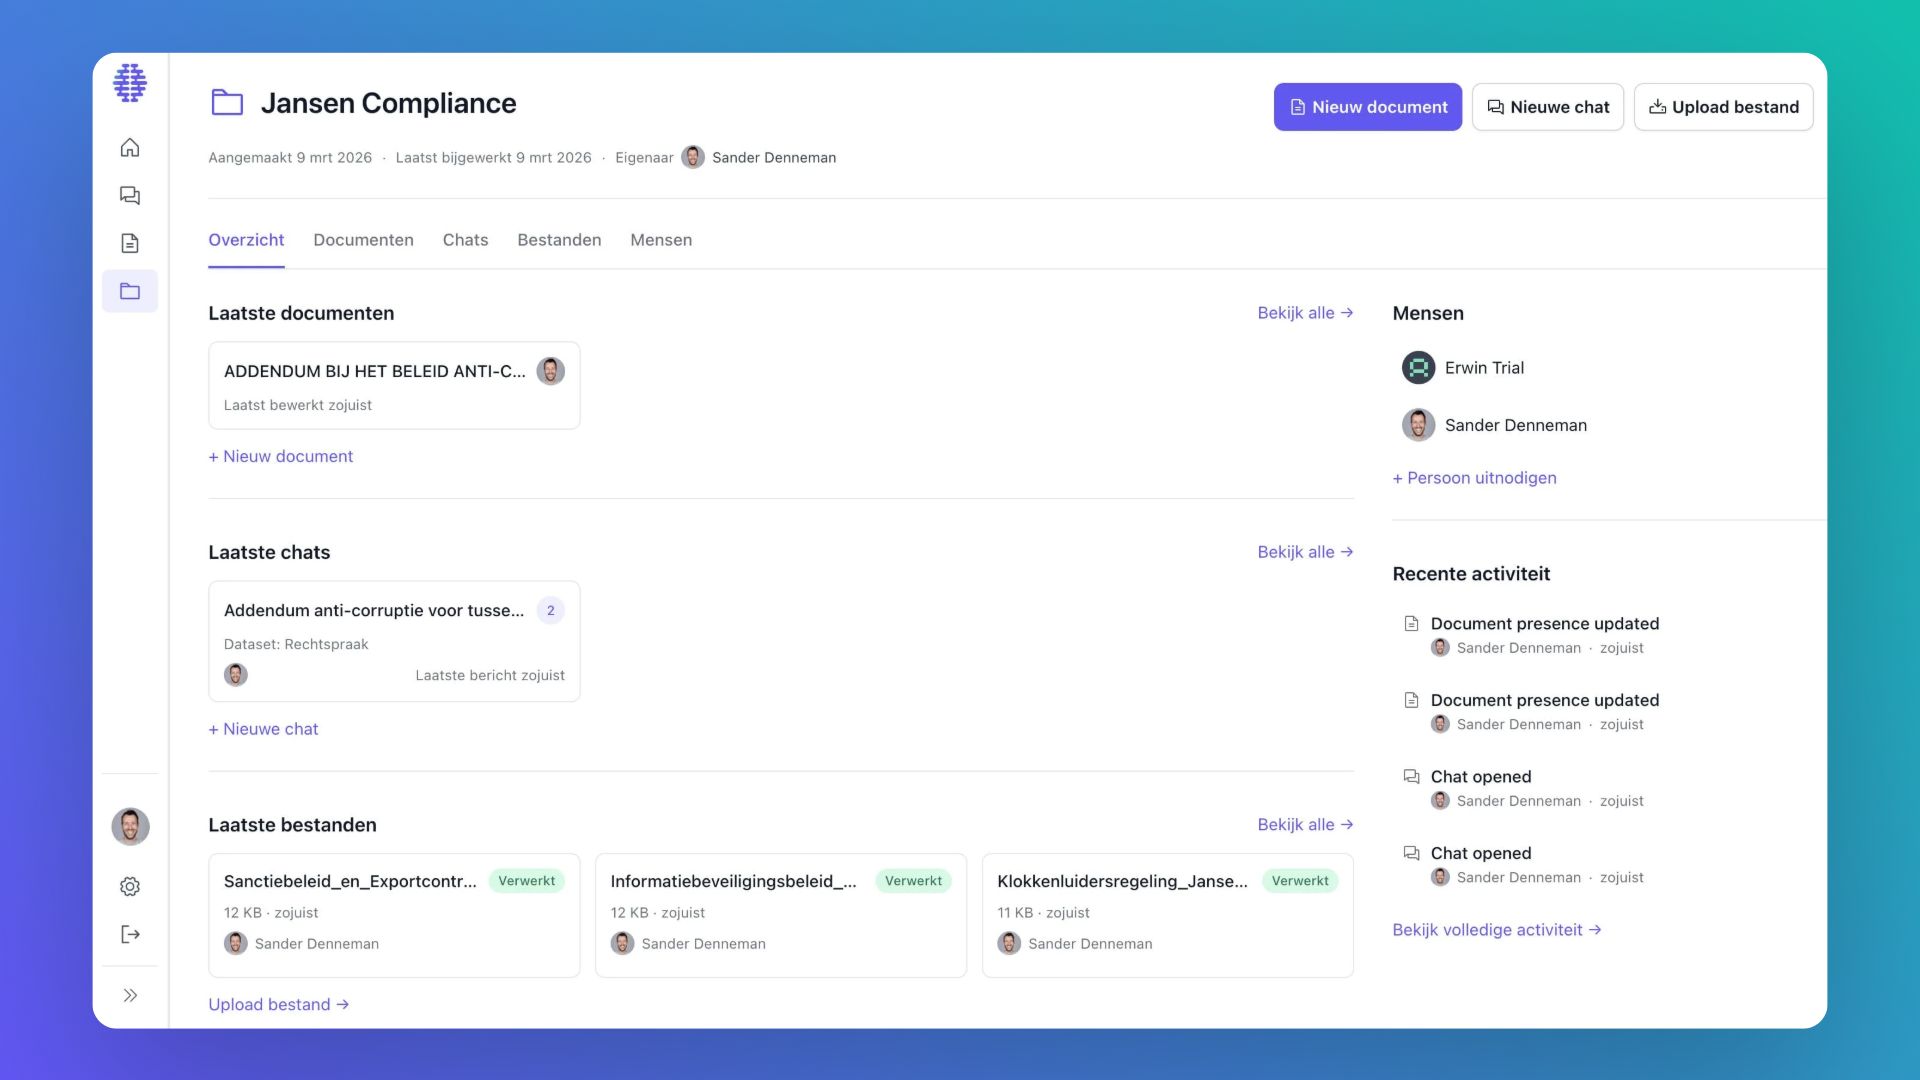
Task: Click Bekijk alle for Laatste chats
Action: click(1304, 552)
